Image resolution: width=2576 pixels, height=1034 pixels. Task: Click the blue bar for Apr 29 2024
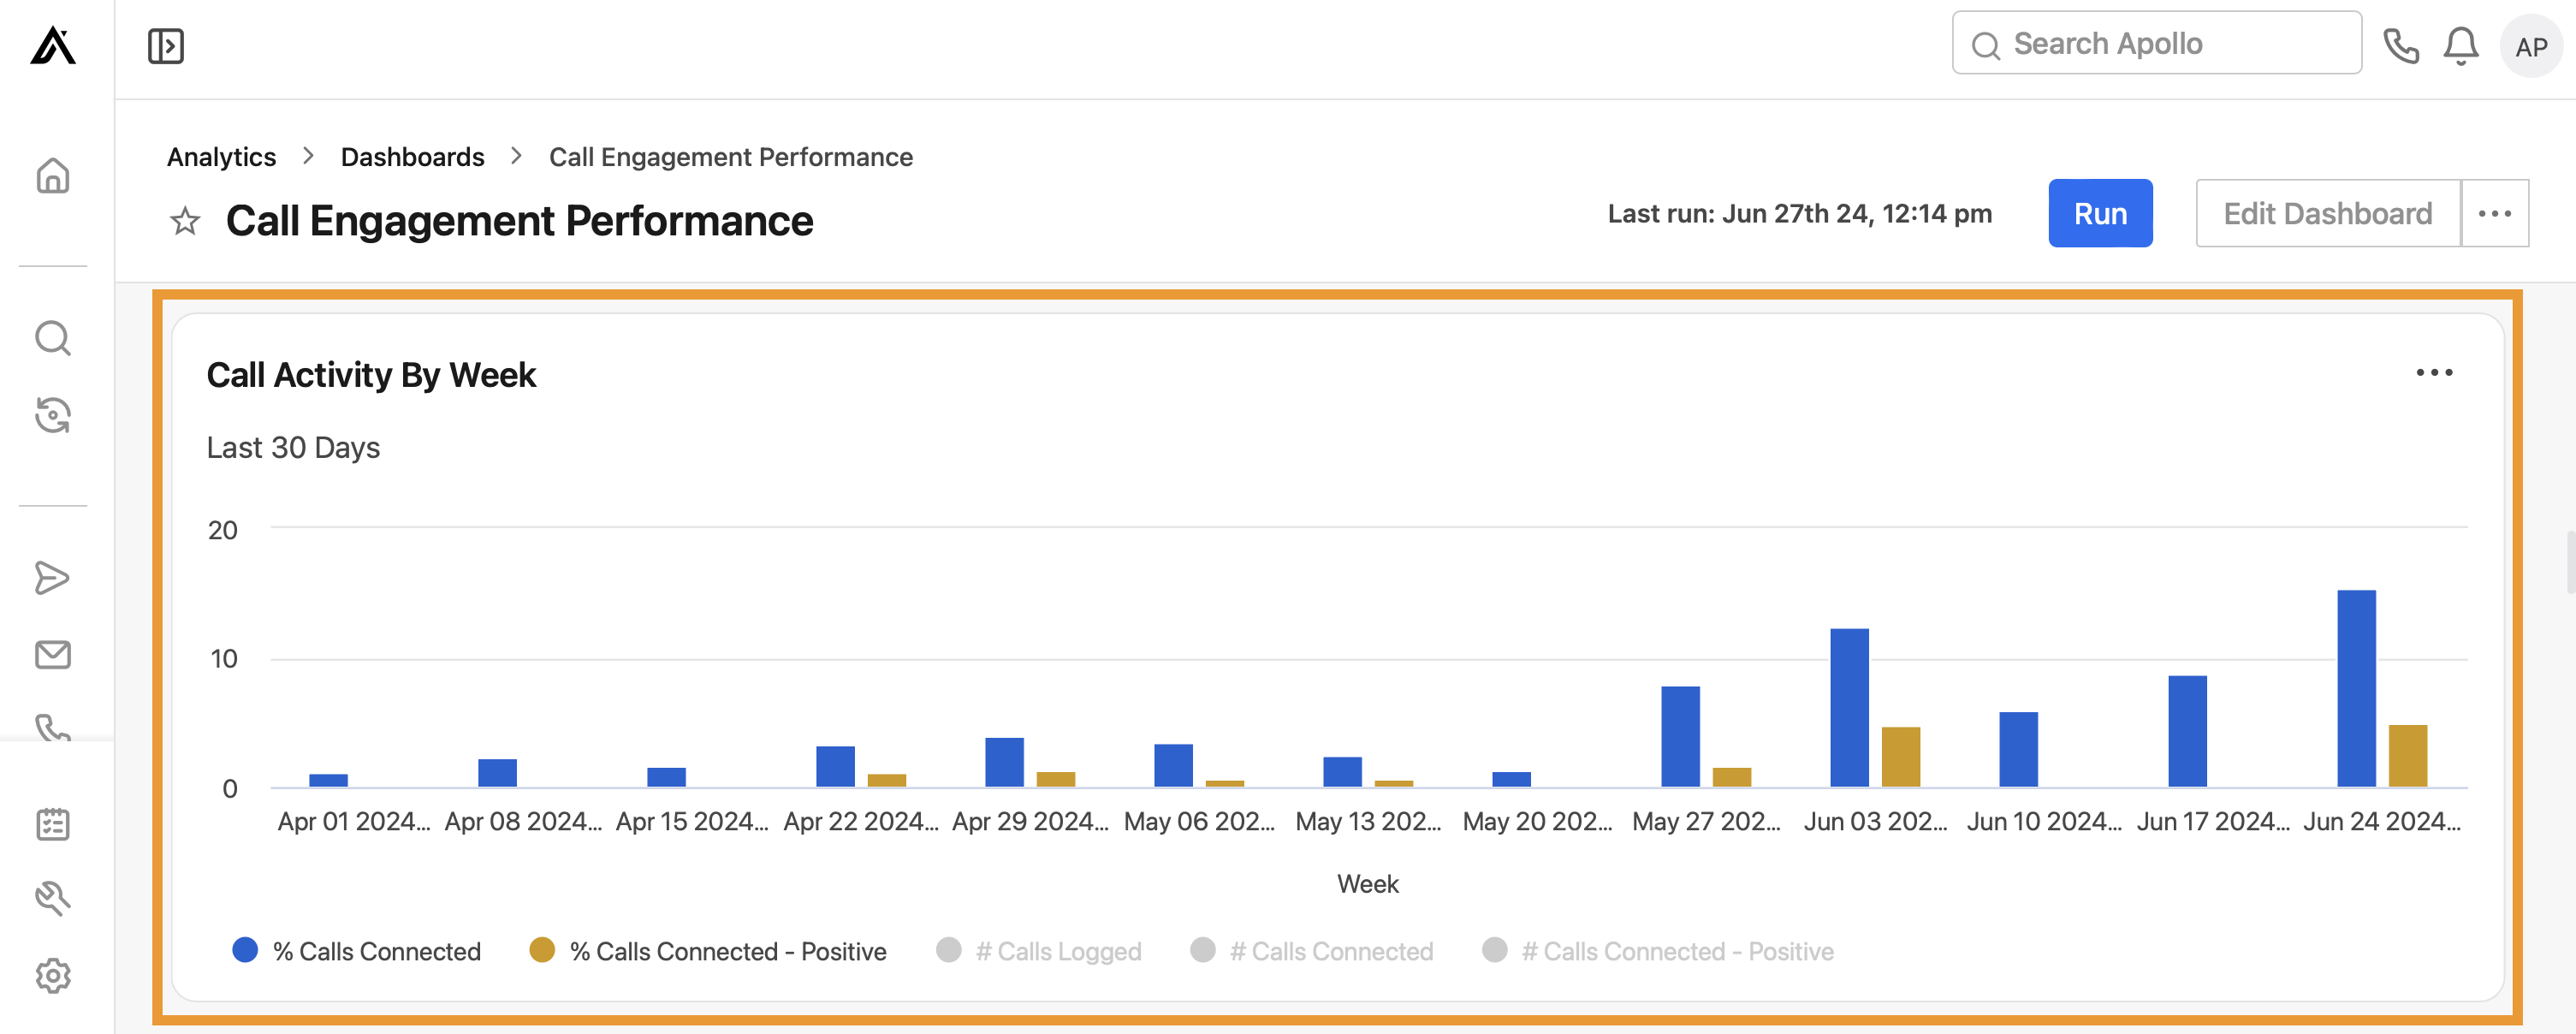(x=1004, y=763)
